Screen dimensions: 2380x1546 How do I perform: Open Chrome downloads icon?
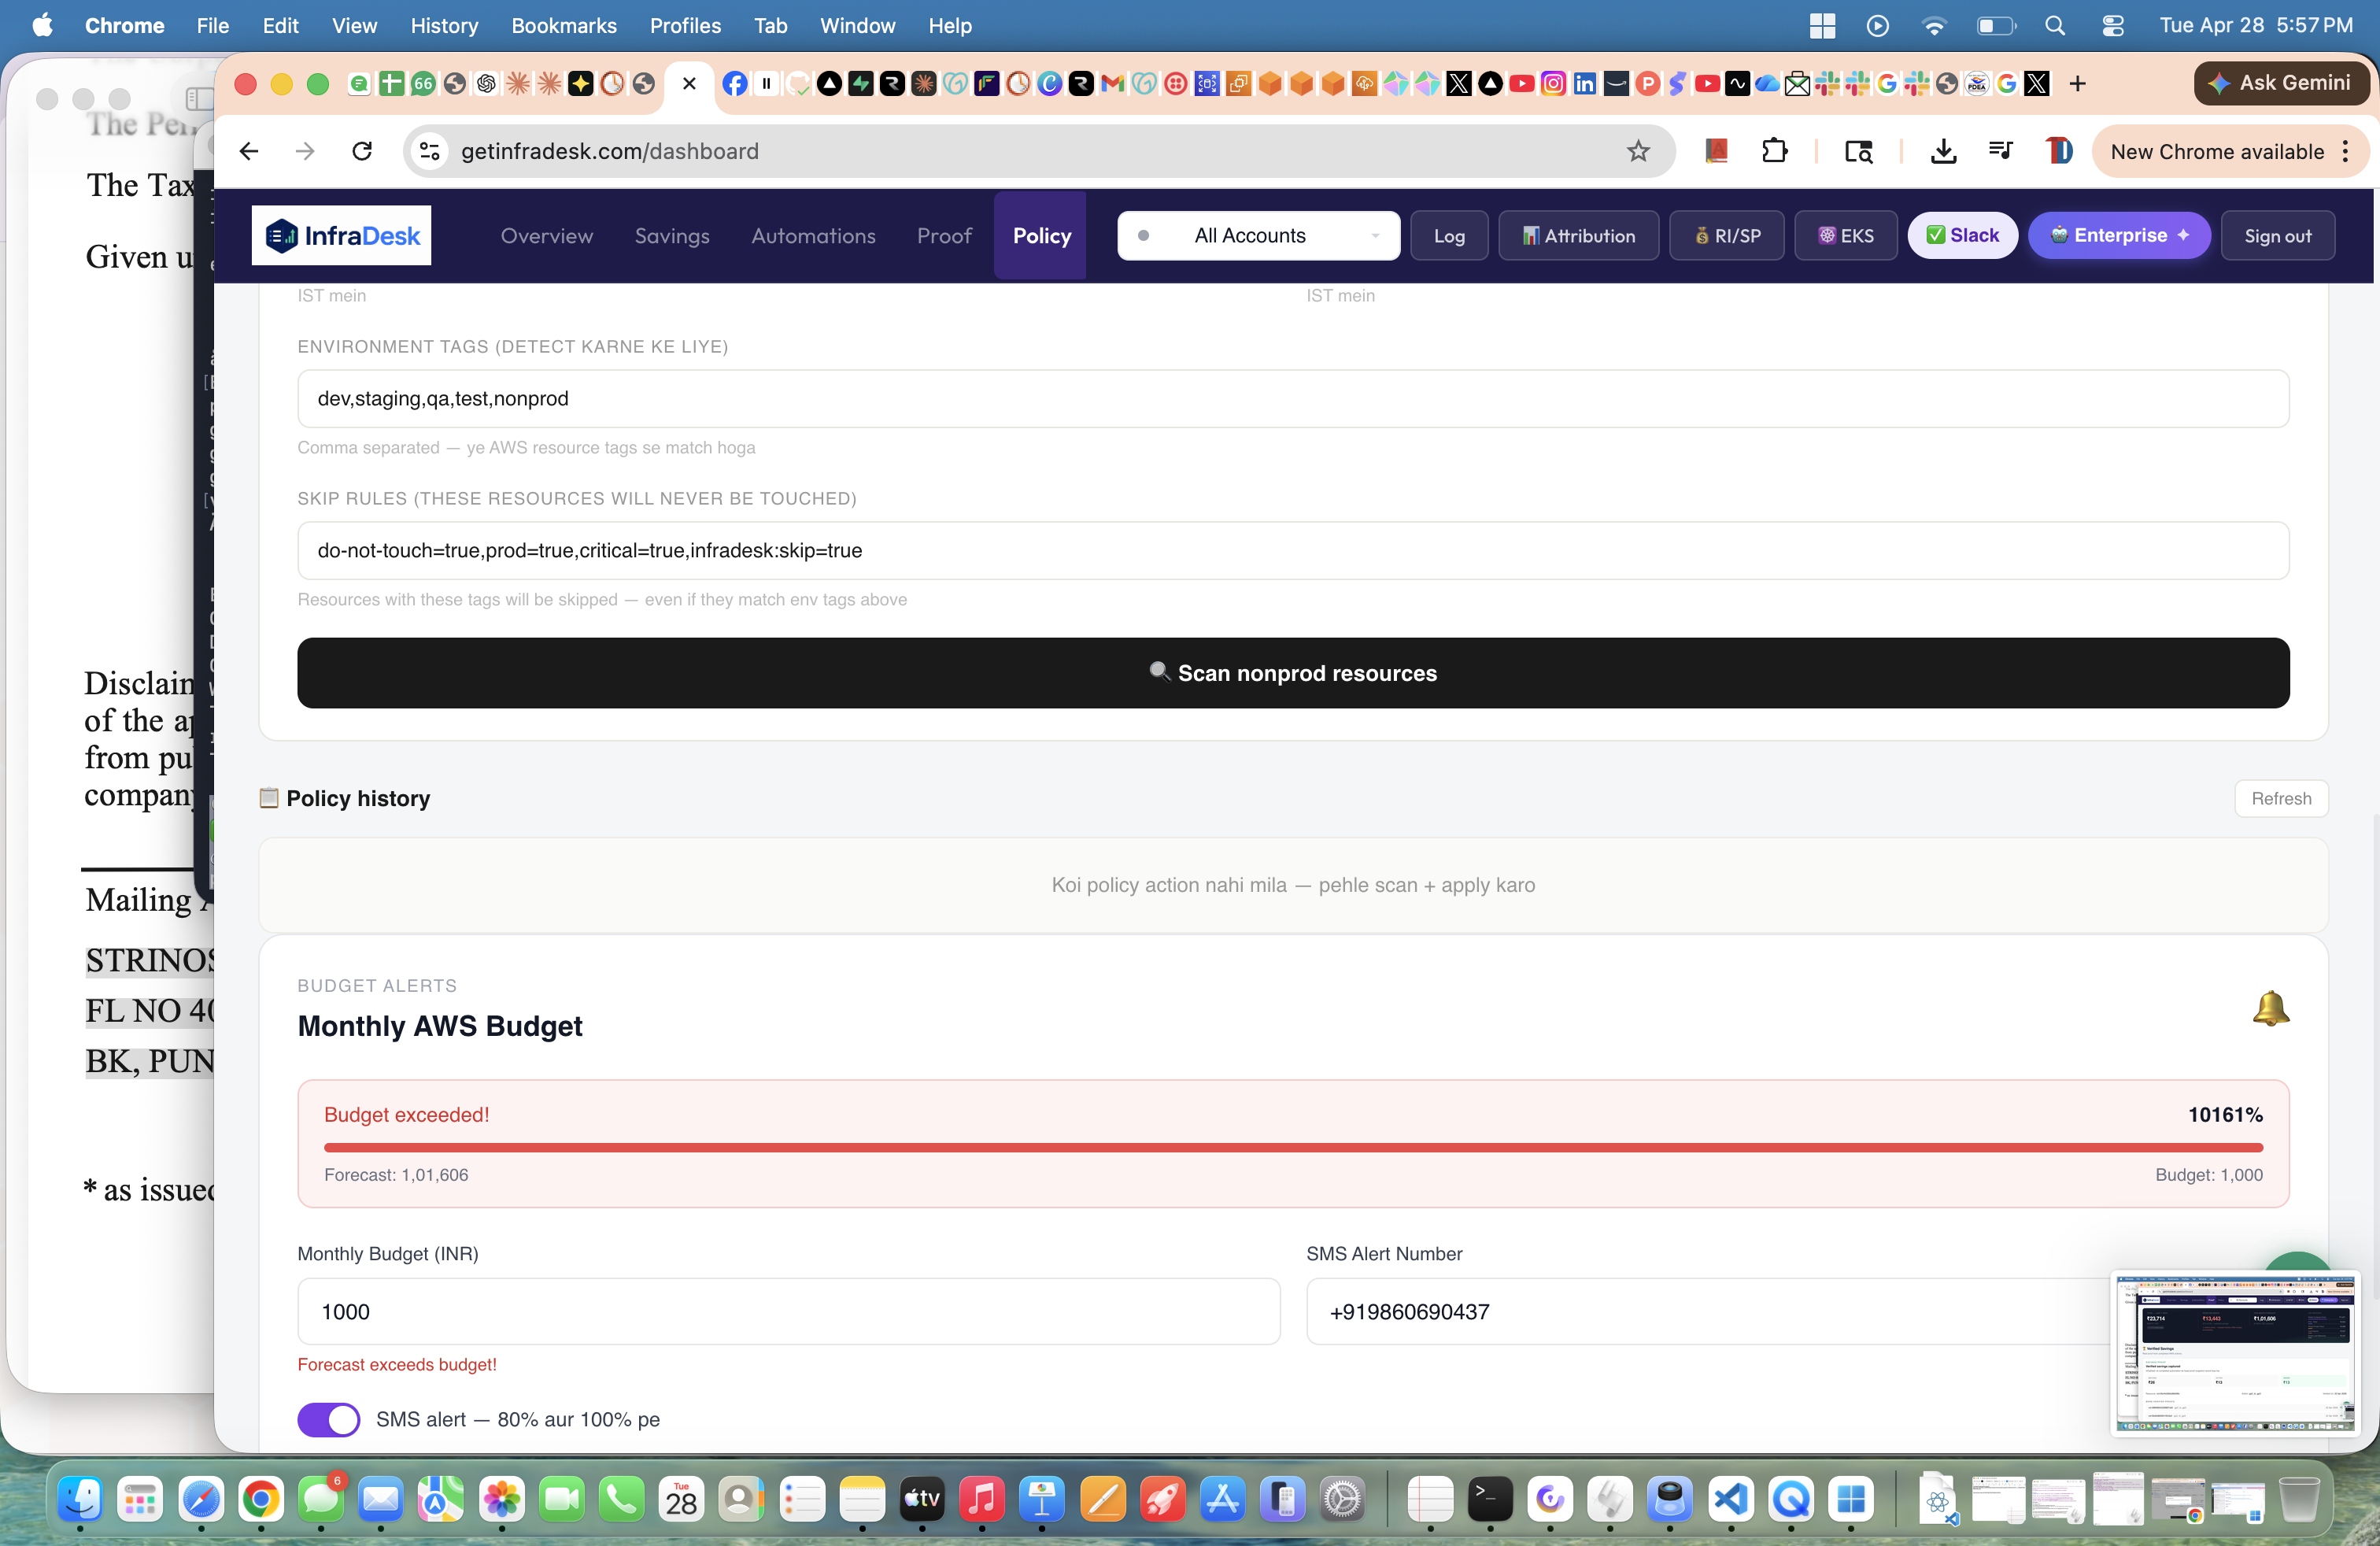point(1943,151)
